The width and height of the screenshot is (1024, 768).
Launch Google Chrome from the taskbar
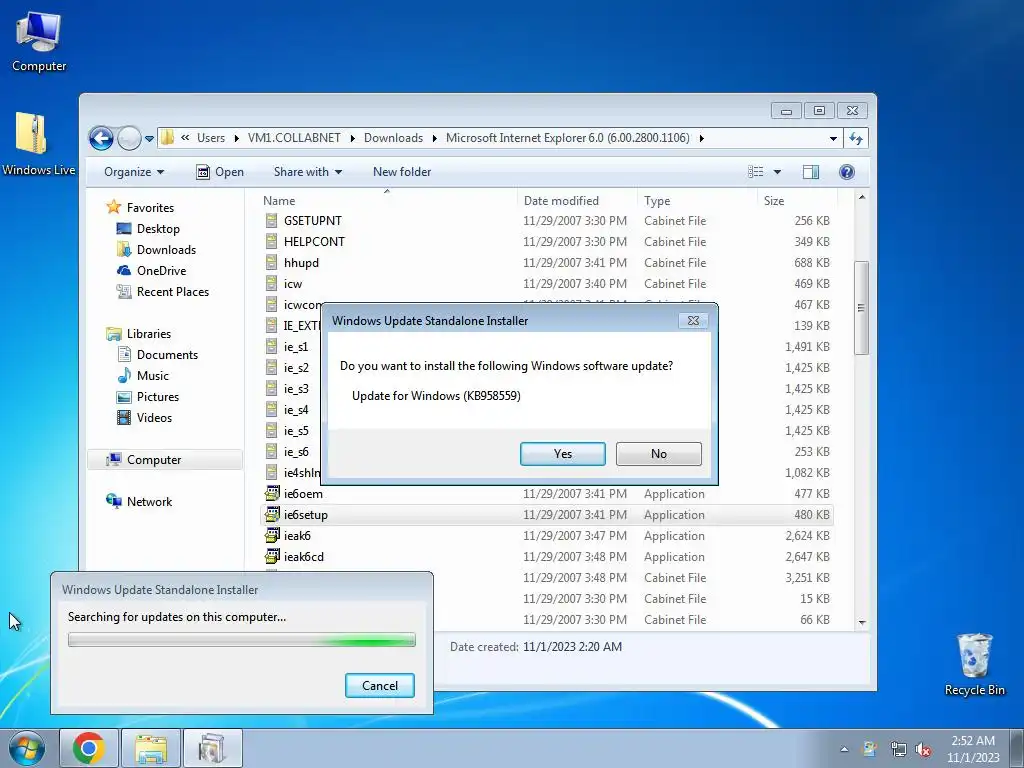[x=89, y=748]
